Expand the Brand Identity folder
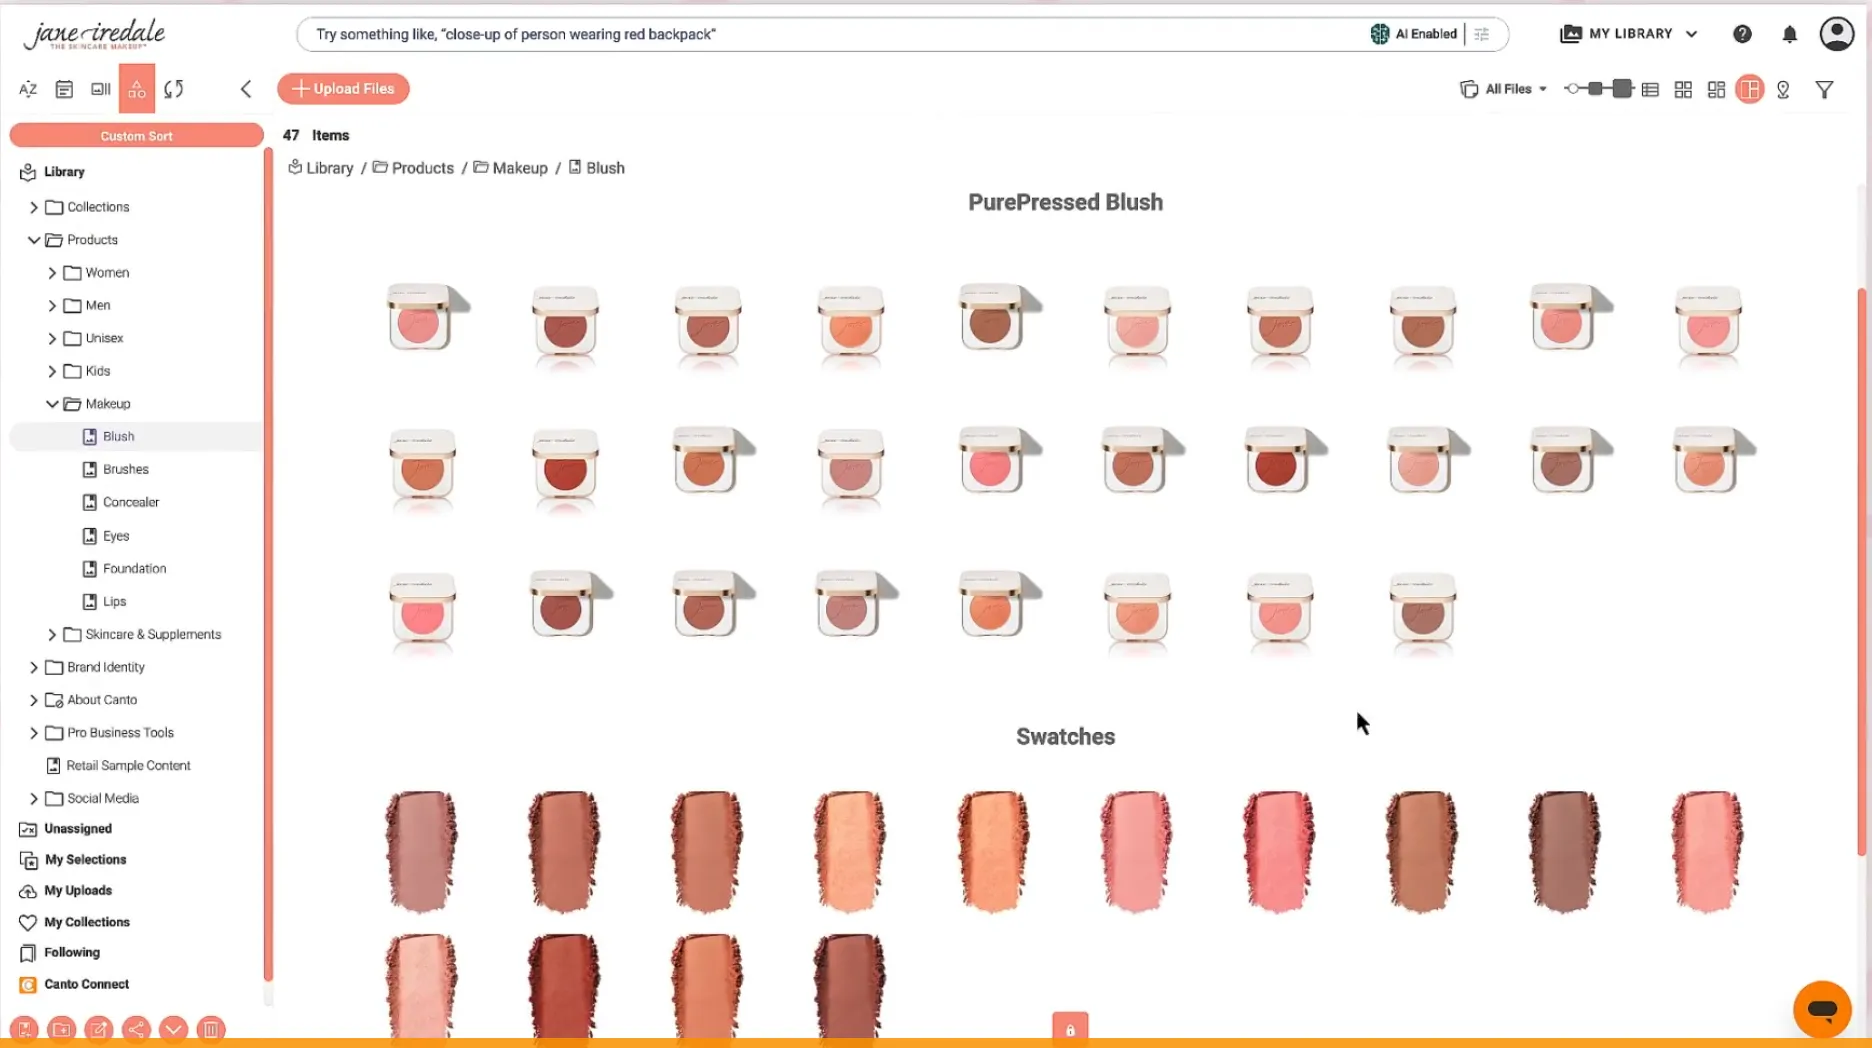This screenshot has width=1872, height=1048. [34, 668]
